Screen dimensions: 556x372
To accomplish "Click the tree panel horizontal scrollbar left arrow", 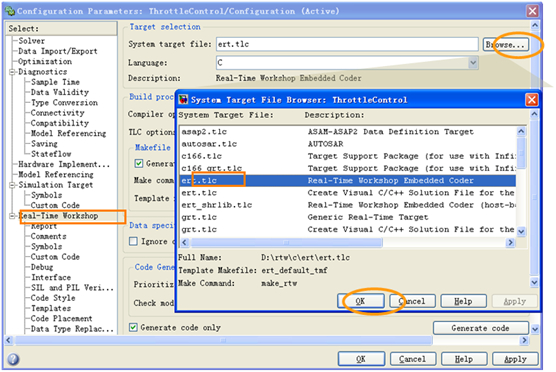I will point(9,340).
